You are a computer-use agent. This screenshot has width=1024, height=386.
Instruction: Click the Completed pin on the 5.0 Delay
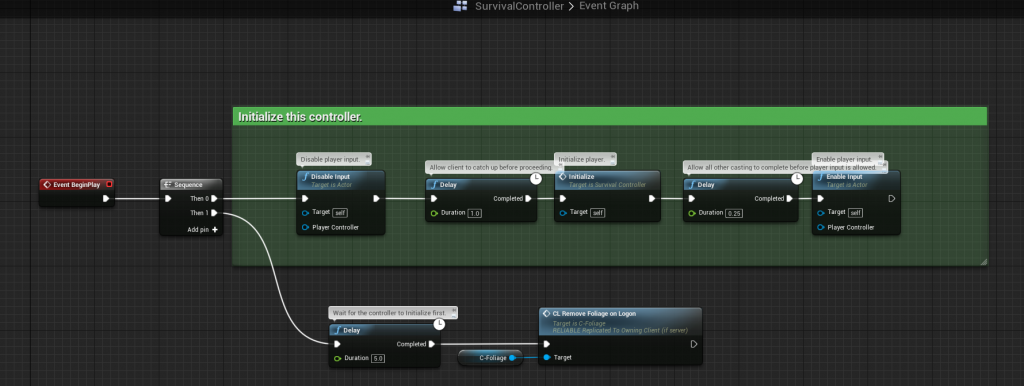pyautogui.click(x=431, y=344)
